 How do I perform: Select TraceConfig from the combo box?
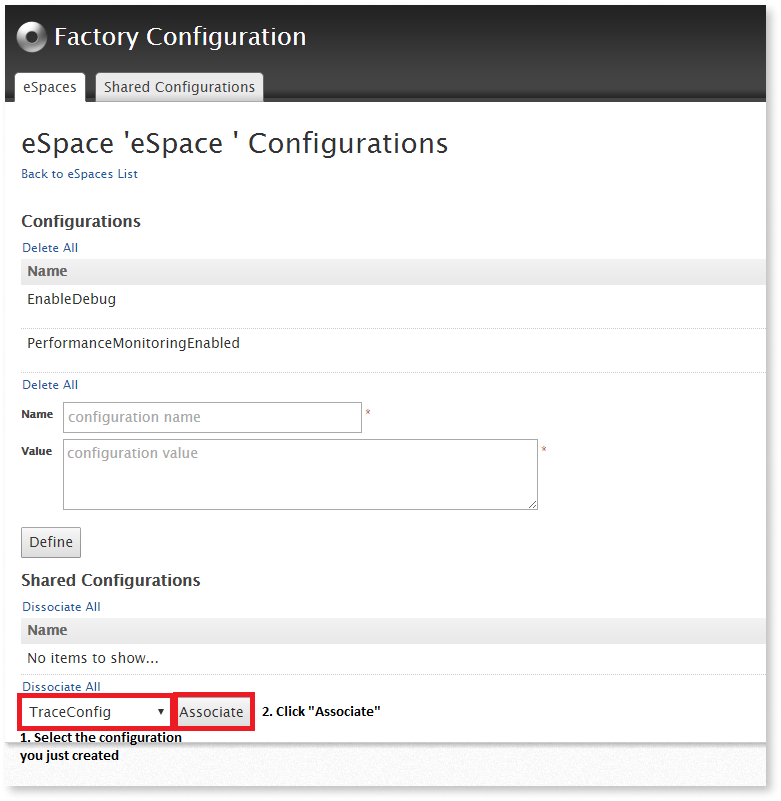(x=95, y=711)
